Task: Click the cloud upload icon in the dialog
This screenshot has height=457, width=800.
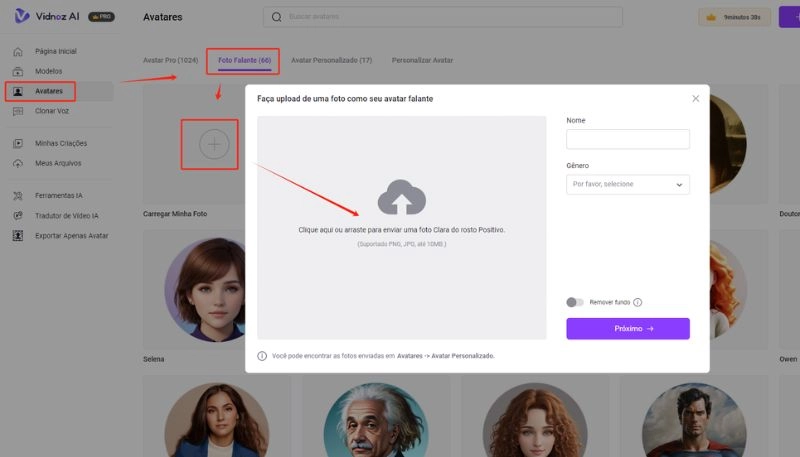Action: [x=402, y=197]
